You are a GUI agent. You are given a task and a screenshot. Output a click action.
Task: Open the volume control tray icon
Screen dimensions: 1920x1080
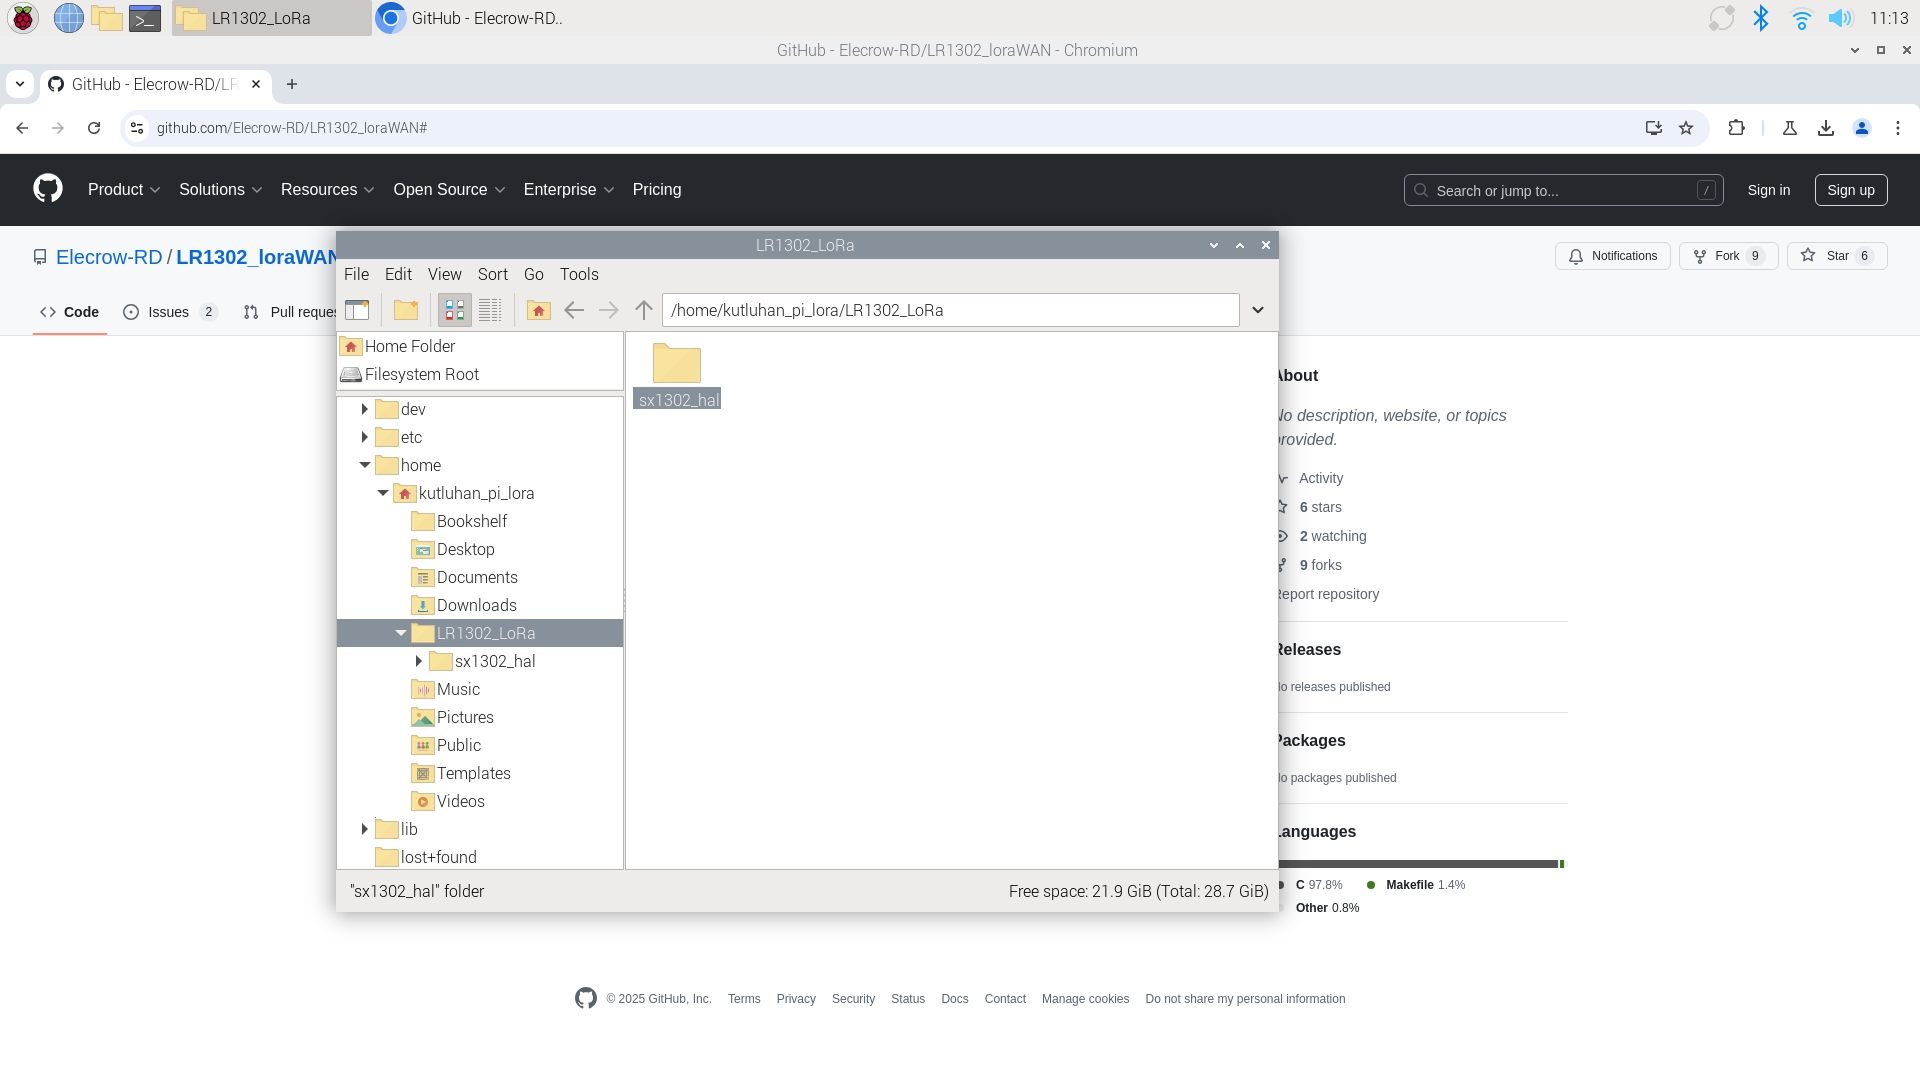coord(1840,18)
